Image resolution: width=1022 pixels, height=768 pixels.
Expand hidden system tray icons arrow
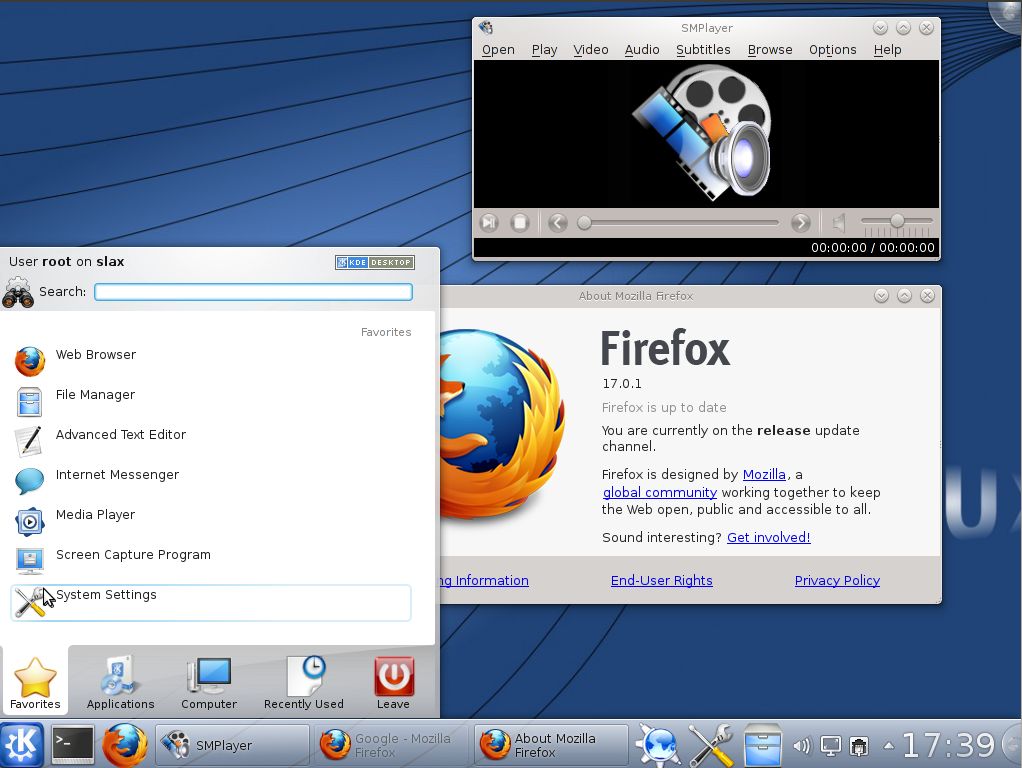[888, 745]
